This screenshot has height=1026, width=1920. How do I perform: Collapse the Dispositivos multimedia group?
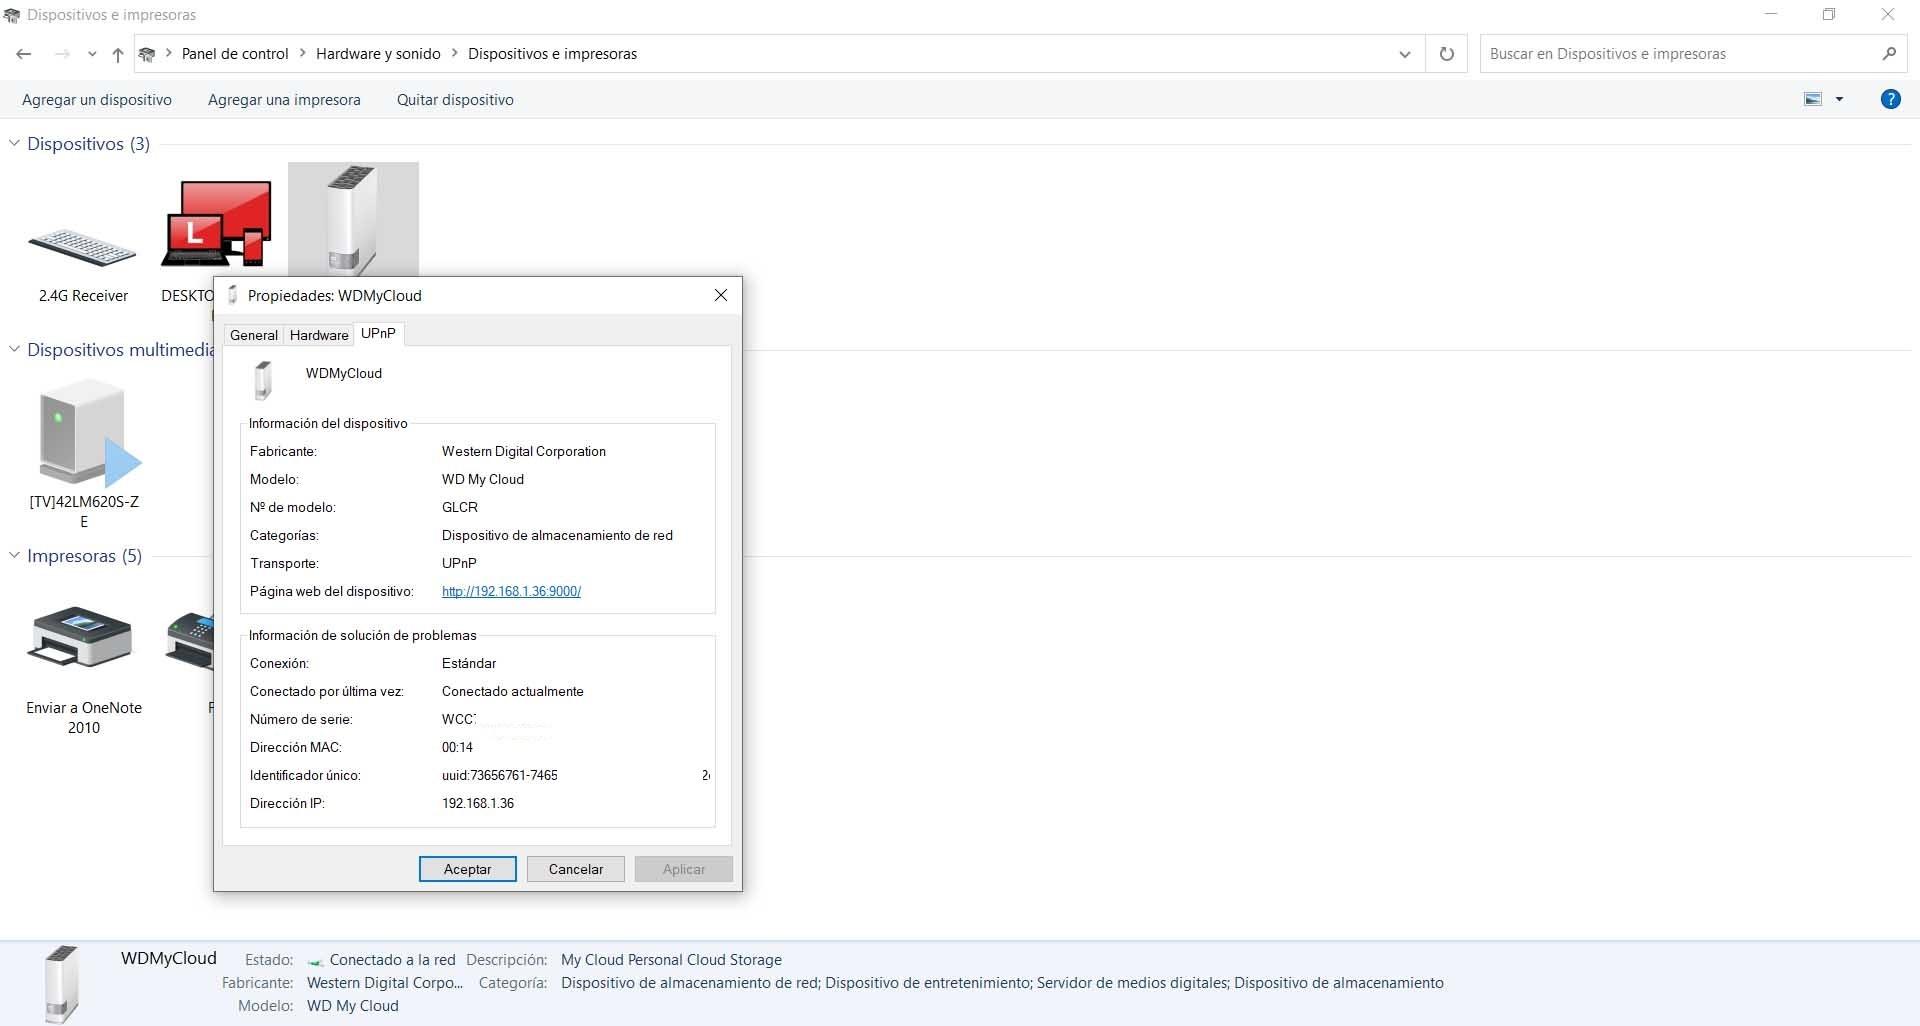[x=14, y=349]
